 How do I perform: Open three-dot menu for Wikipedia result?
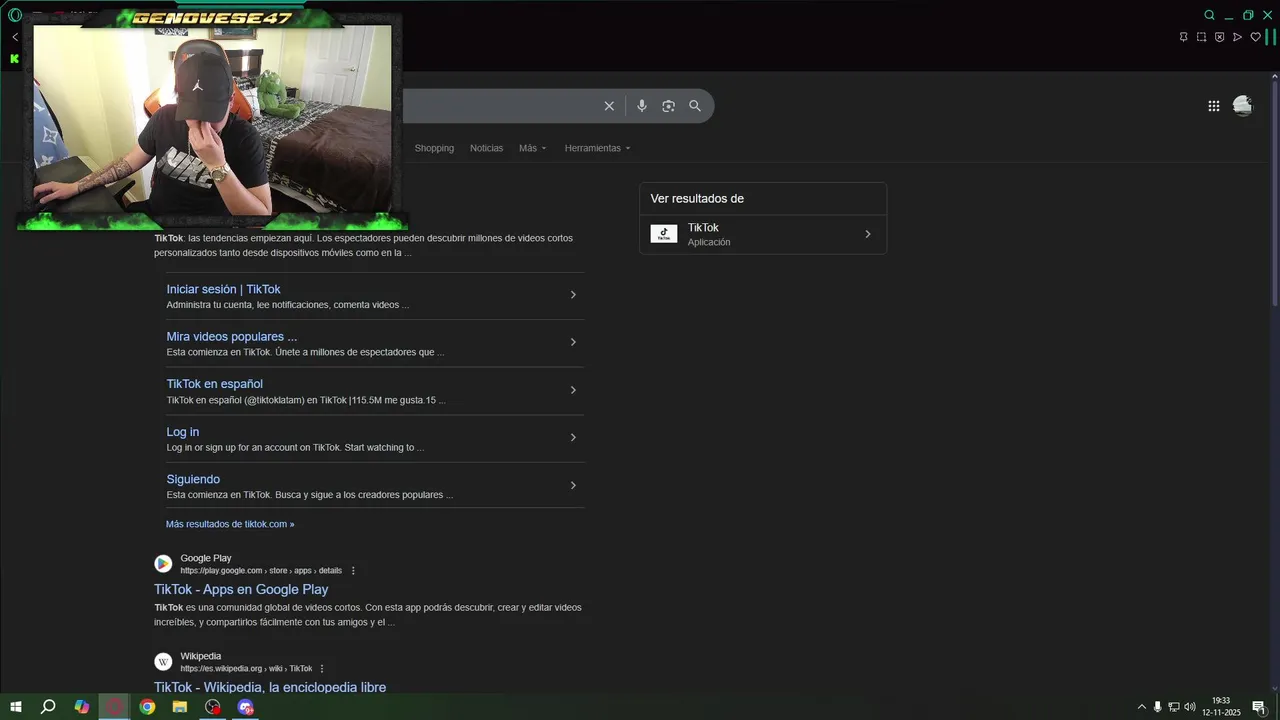click(322, 669)
